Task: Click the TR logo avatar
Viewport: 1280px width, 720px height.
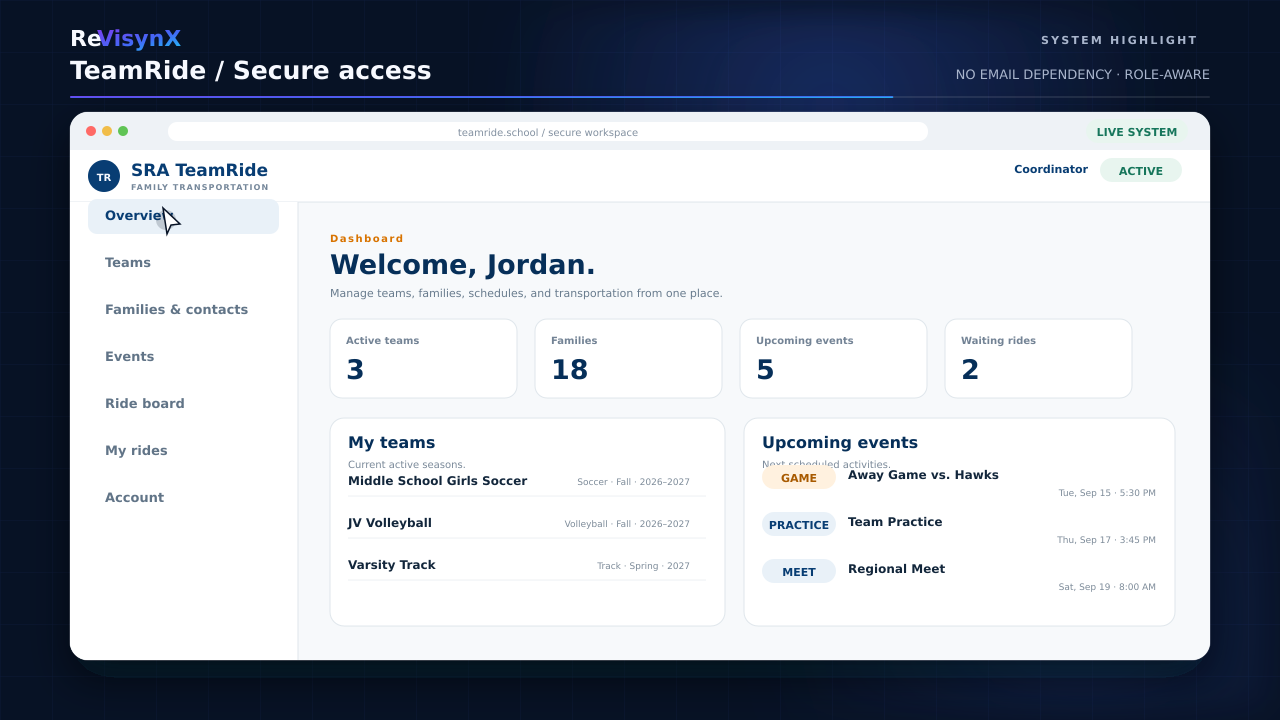Action: [x=104, y=176]
